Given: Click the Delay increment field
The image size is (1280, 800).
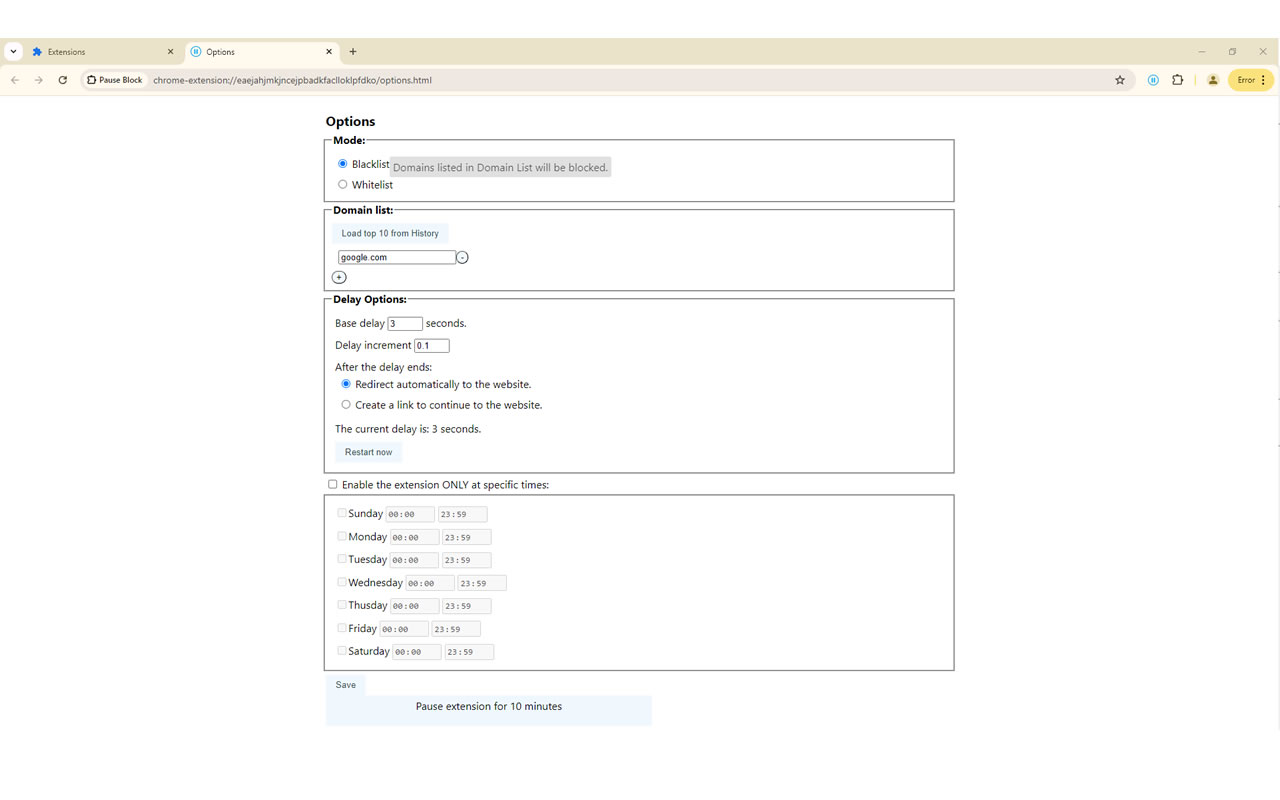Looking at the screenshot, I should [432, 346].
